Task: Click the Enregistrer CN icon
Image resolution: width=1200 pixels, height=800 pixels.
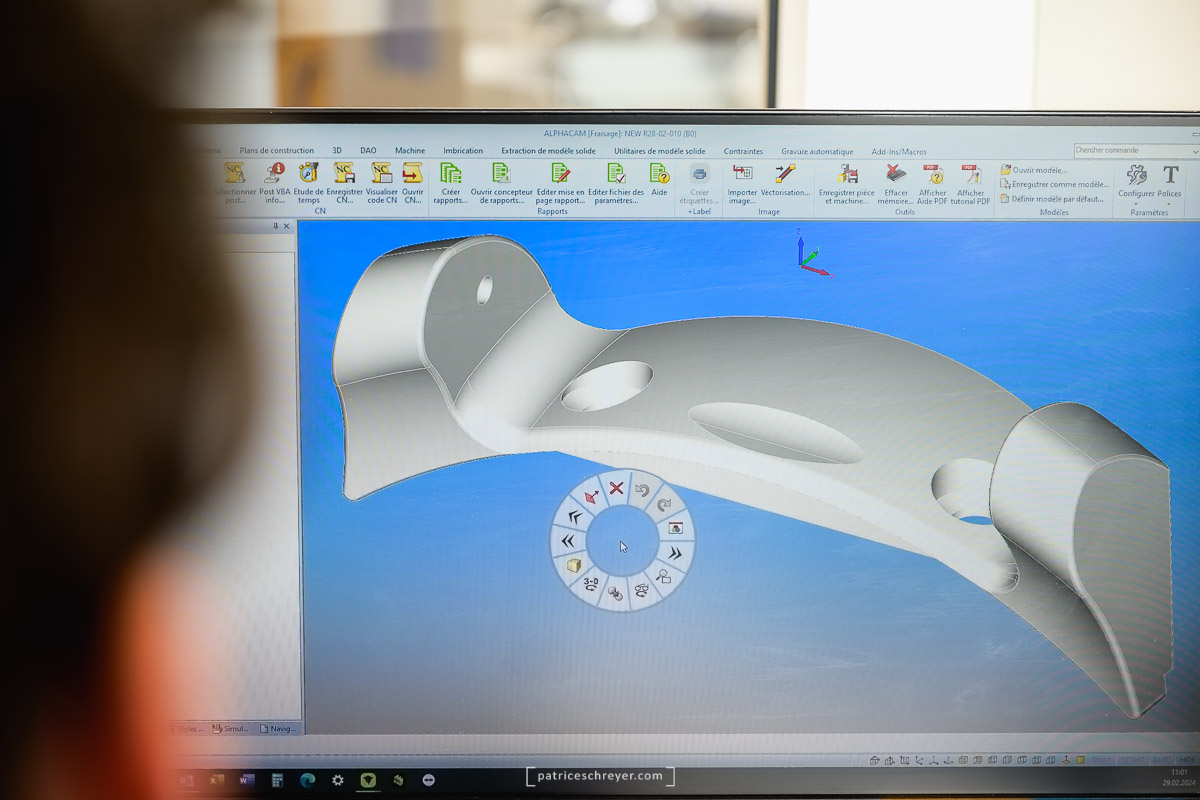Action: (x=344, y=183)
